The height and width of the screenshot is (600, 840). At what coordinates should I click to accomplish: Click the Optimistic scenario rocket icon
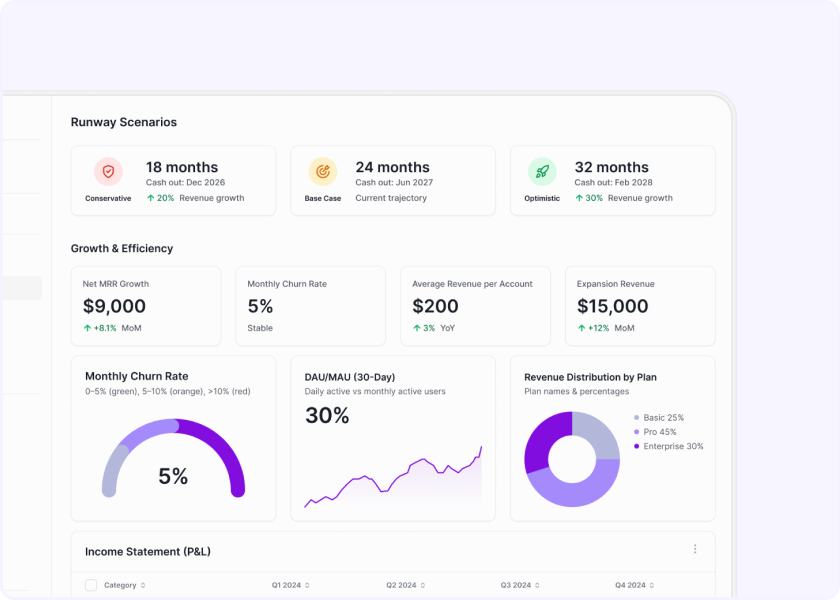[x=542, y=171]
